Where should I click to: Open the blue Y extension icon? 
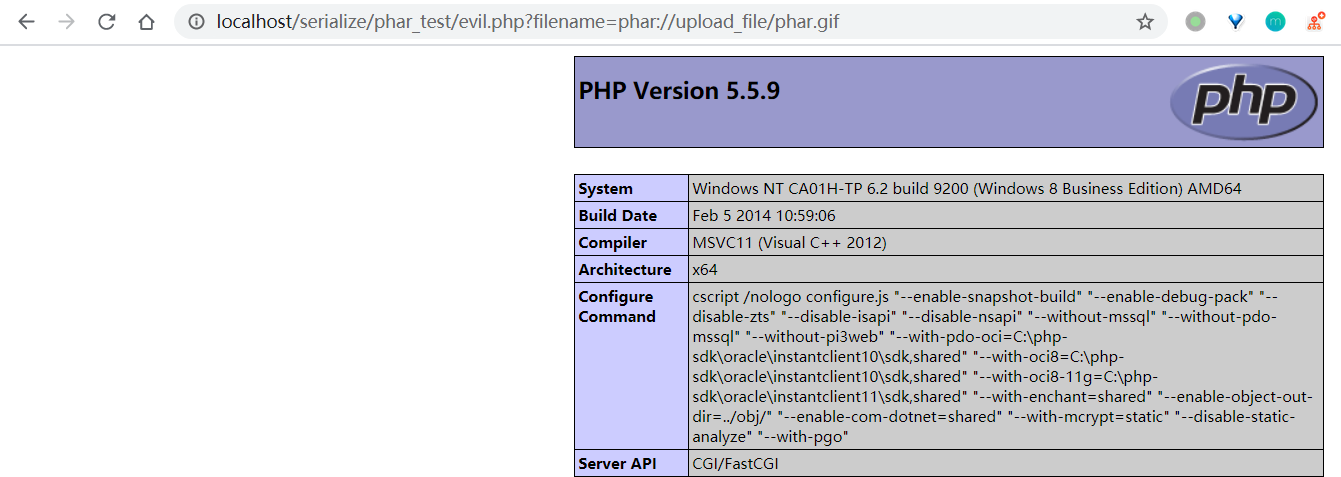point(1235,22)
